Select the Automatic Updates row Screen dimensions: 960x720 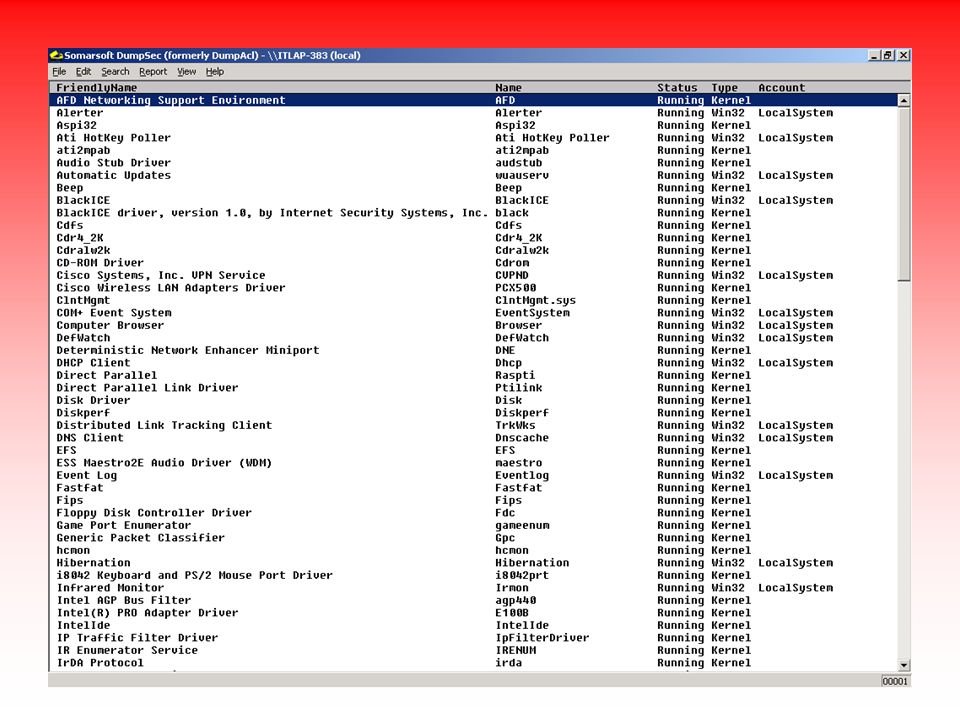[x=473, y=175]
